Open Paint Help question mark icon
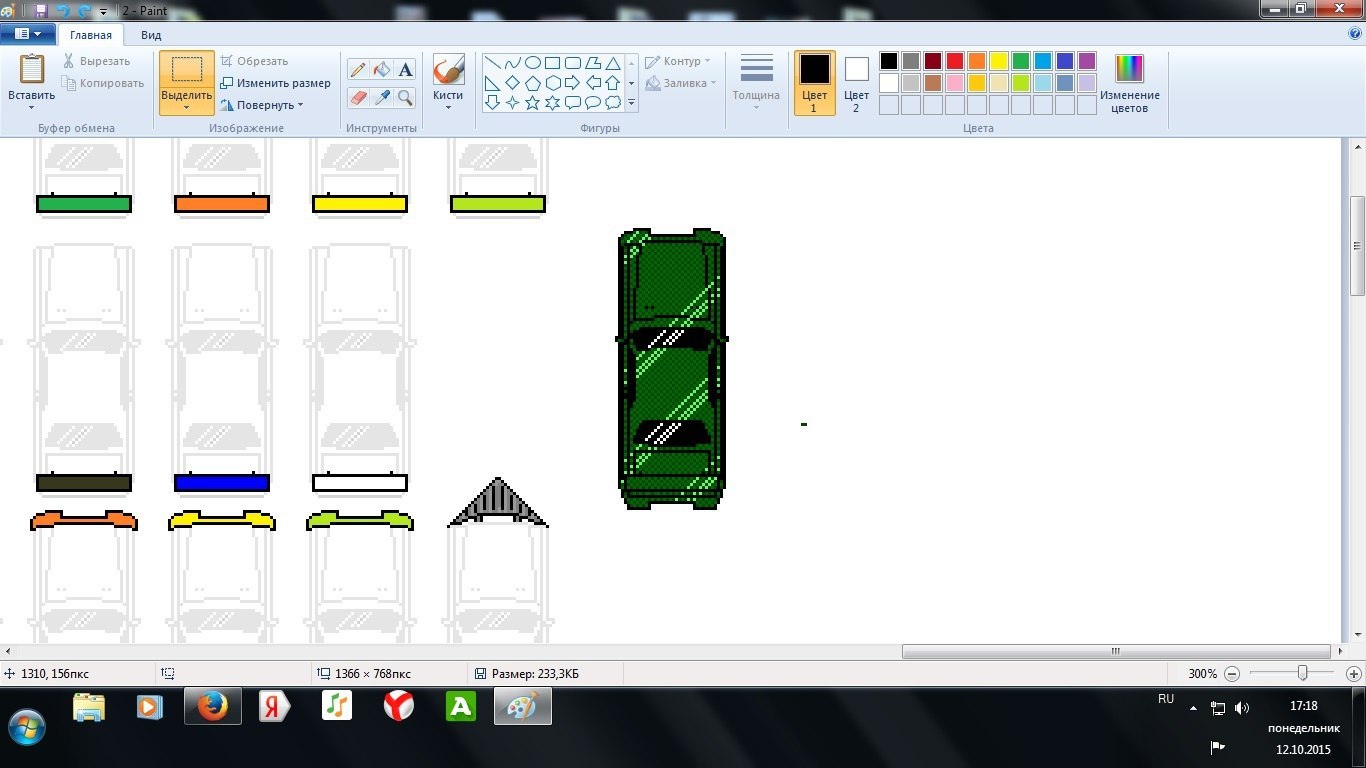Screen dimensions: 1366x768 [x=1355, y=33]
